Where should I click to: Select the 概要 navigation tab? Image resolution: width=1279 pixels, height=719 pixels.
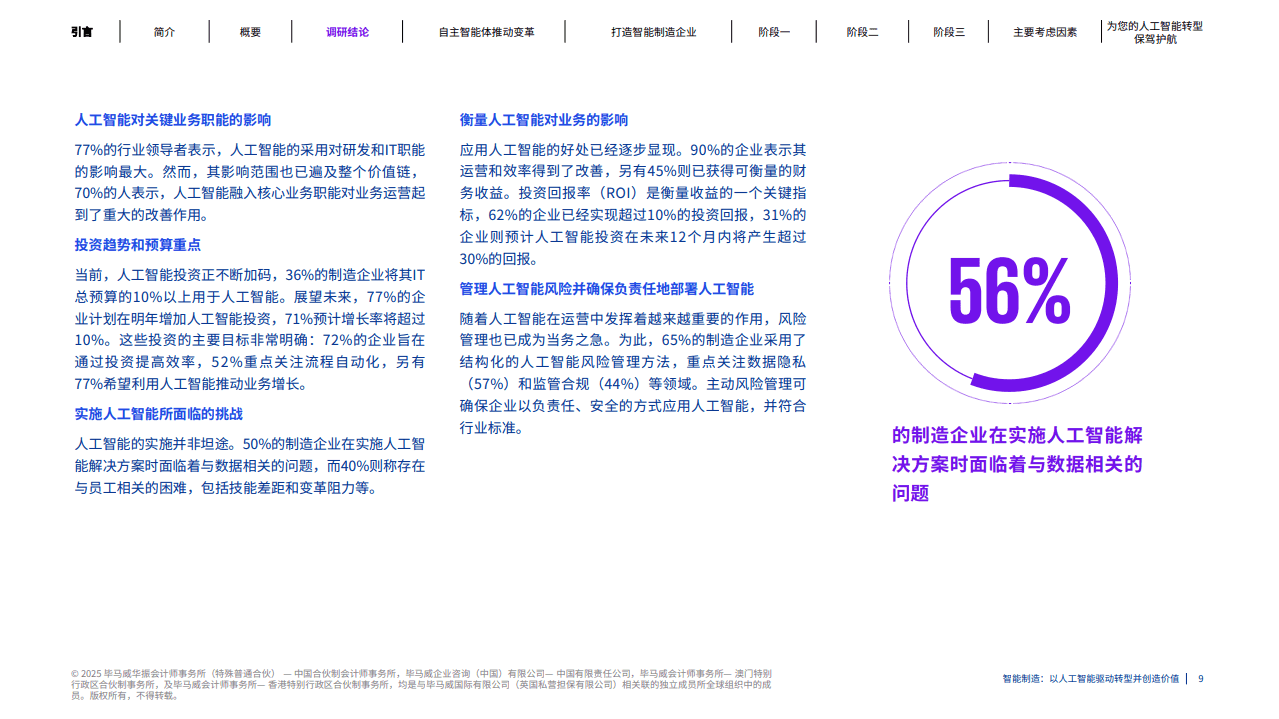248,31
